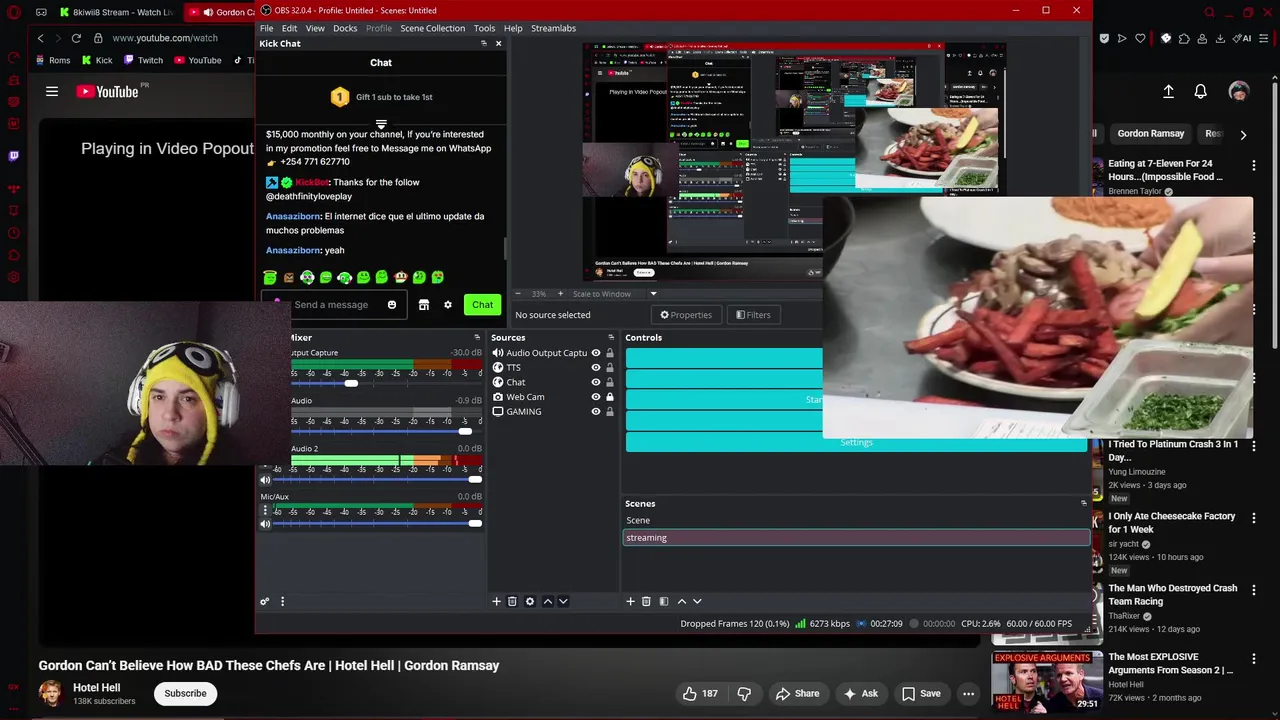The image size is (1280, 720).
Task: Move source down in Sources toolbar
Action: (563, 601)
